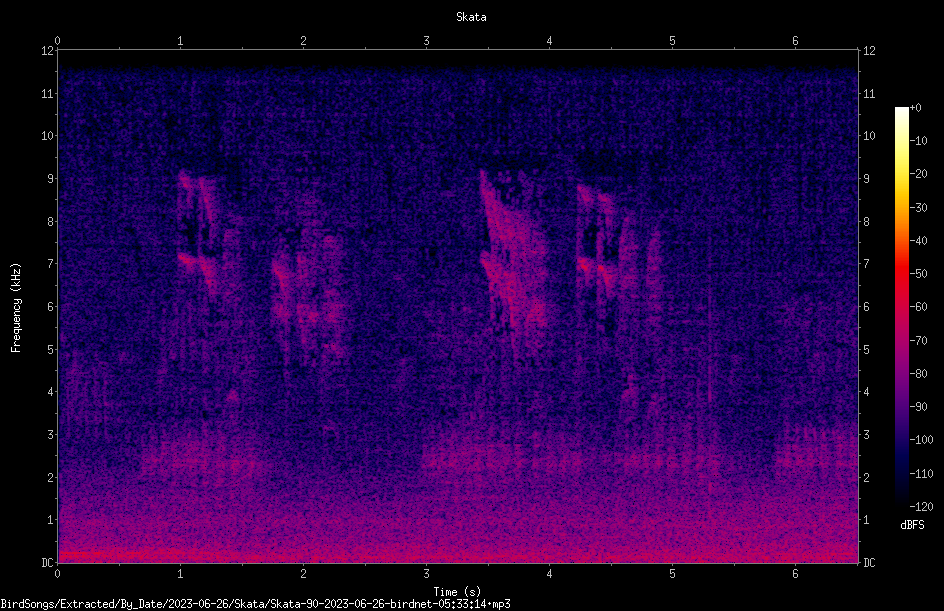Click "DC" on the right frequency axis
The height and width of the screenshot is (611, 944).
(x=869, y=563)
